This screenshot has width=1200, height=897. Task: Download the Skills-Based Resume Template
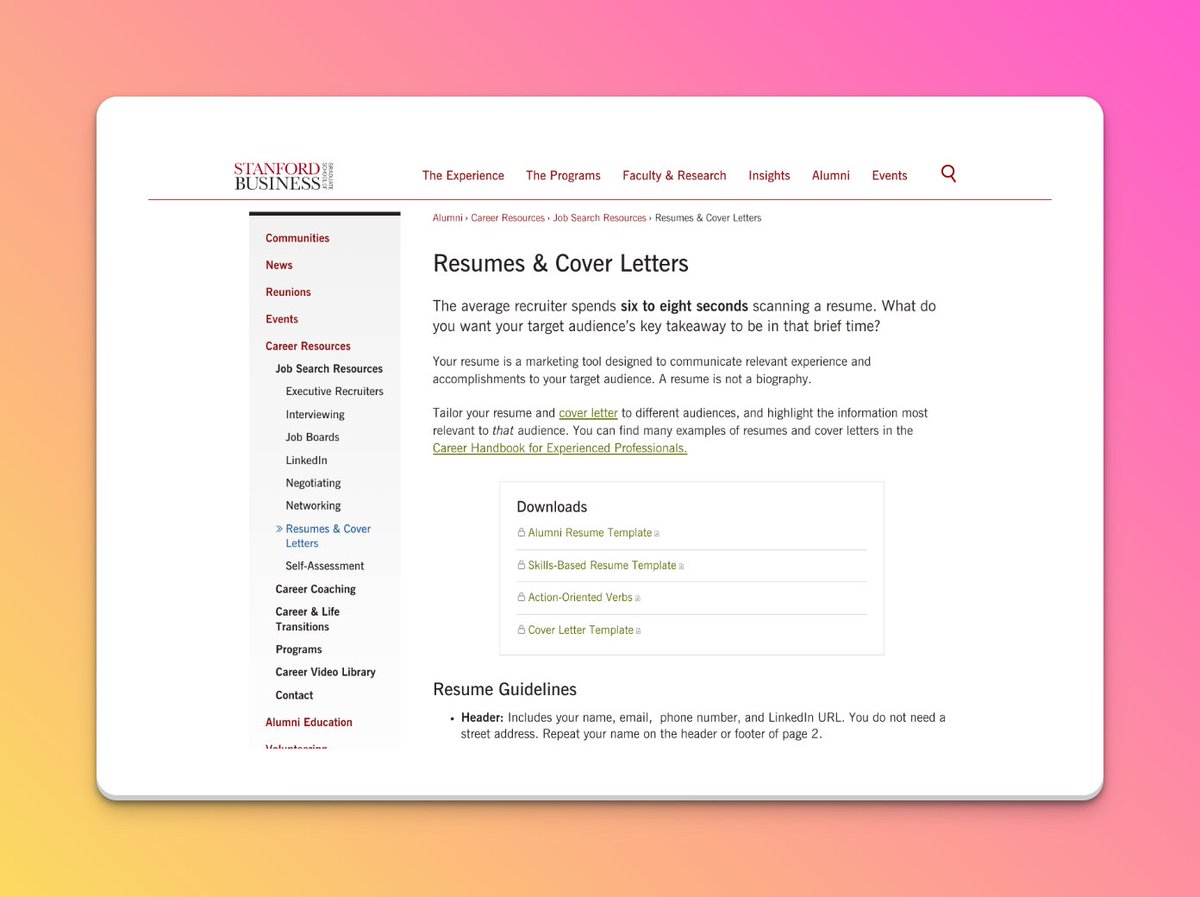600,564
